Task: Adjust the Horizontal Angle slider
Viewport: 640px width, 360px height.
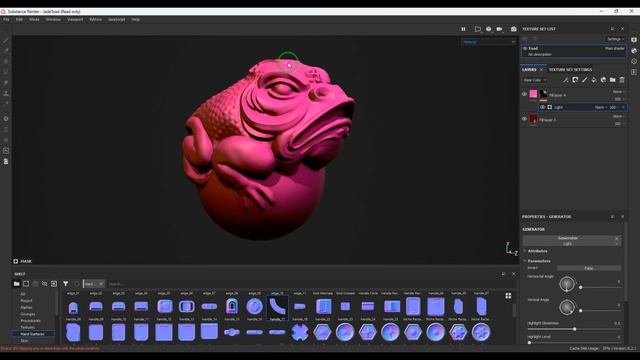Action: click(x=600, y=287)
